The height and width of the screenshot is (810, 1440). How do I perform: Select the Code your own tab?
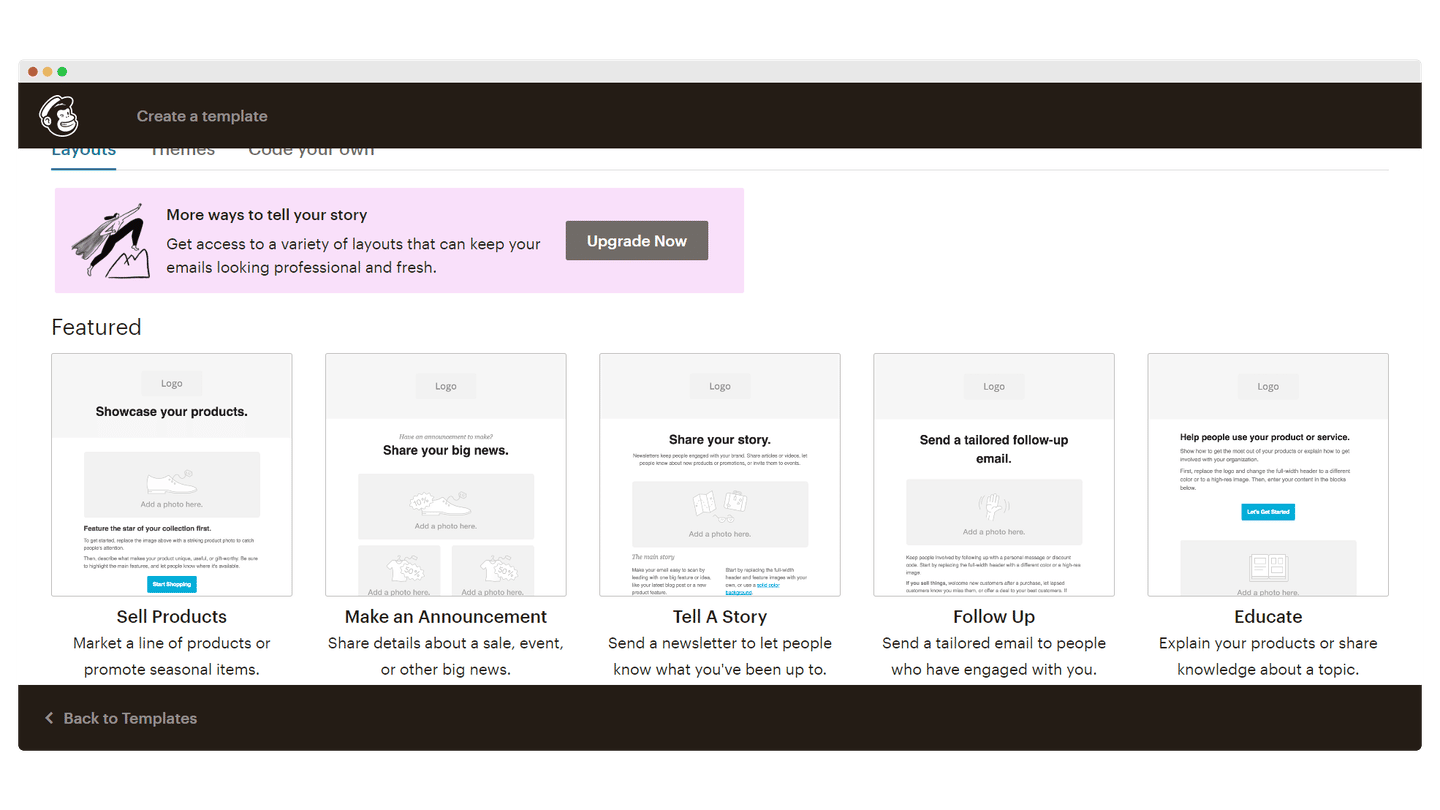coord(311,152)
